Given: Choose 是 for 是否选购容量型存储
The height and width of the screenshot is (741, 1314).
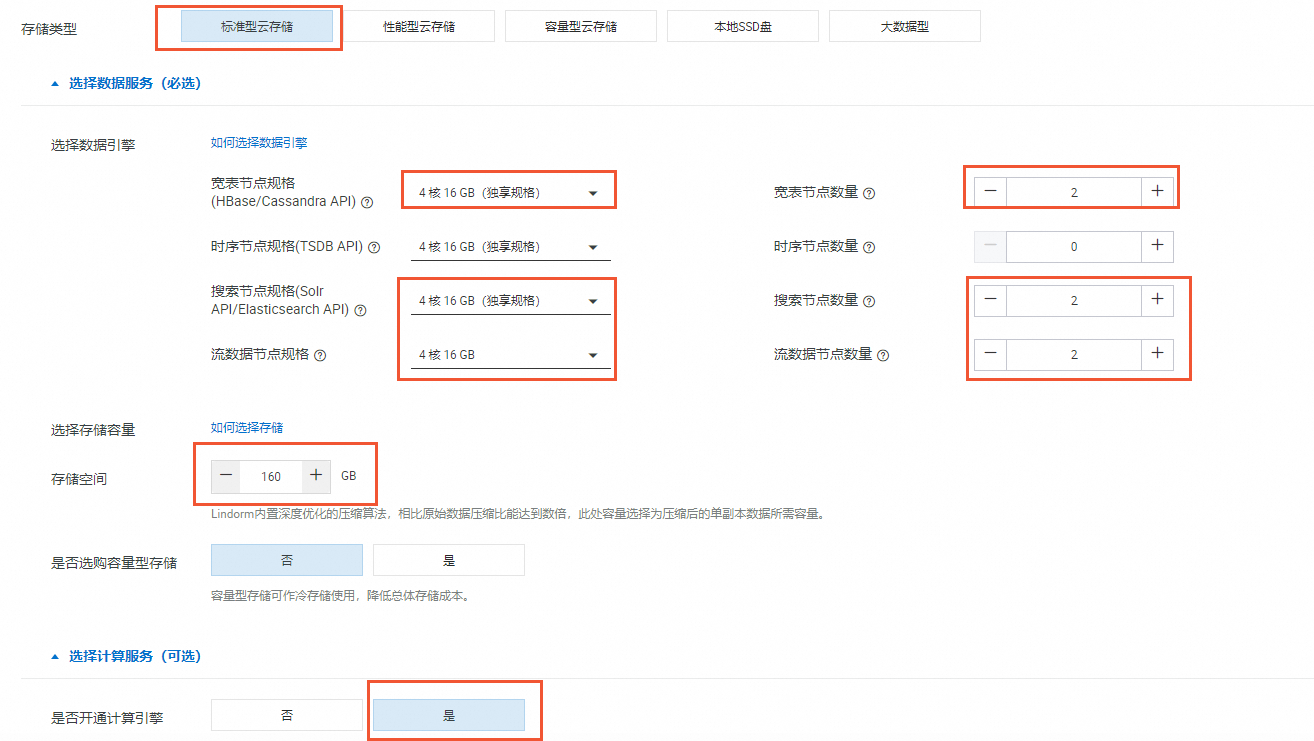Looking at the screenshot, I should click(x=449, y=560).
